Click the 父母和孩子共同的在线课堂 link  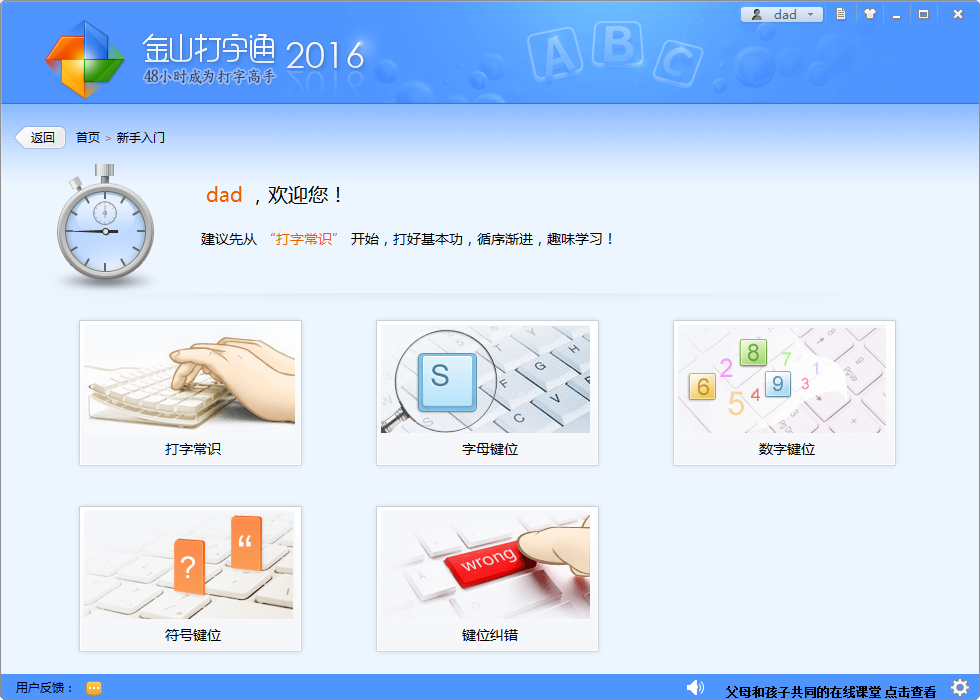tap(831, 692)
